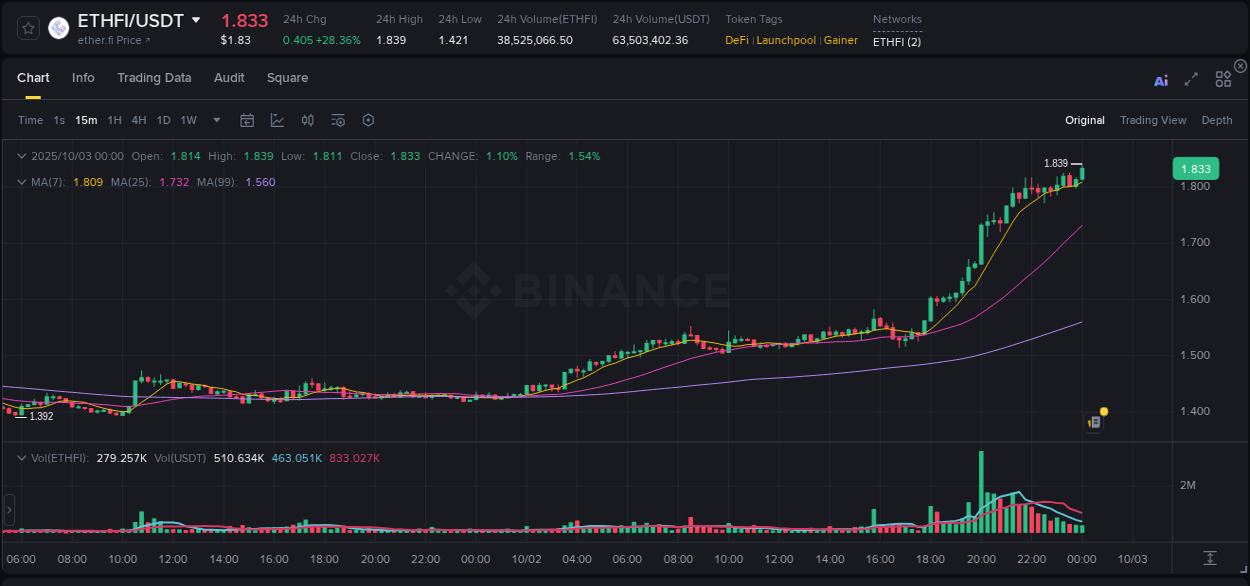Image resolution: width=1250 pixels, height=586 pixels.
Task: Open the Audit tab
Action: [x=229, y=77]
